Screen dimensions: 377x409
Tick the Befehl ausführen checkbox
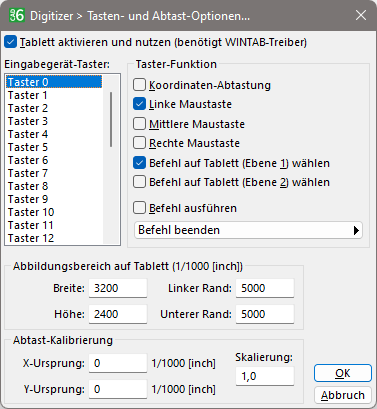[x=139, y=208]
